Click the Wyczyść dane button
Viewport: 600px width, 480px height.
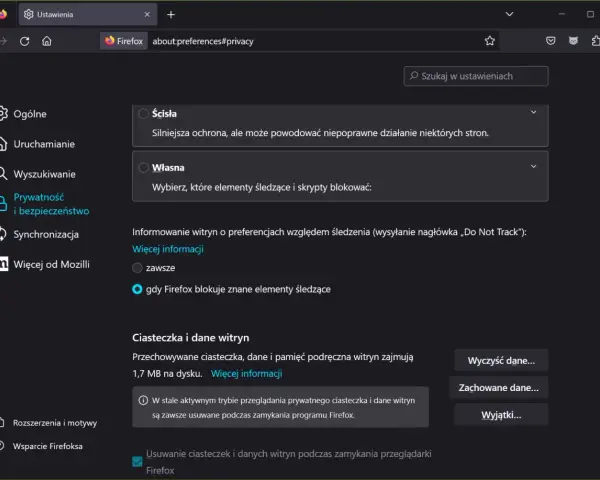click(x=501, y=360)
